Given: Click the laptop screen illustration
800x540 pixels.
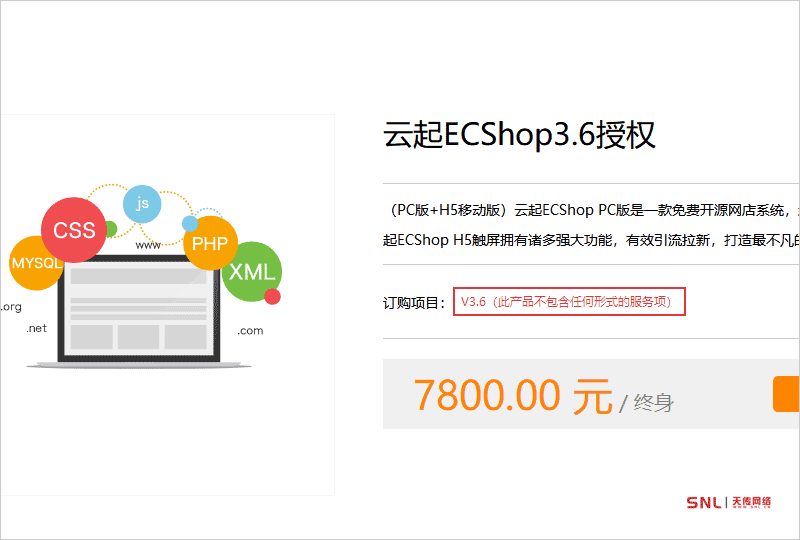Looking at the screenshot, I should [x=139, y=310].
